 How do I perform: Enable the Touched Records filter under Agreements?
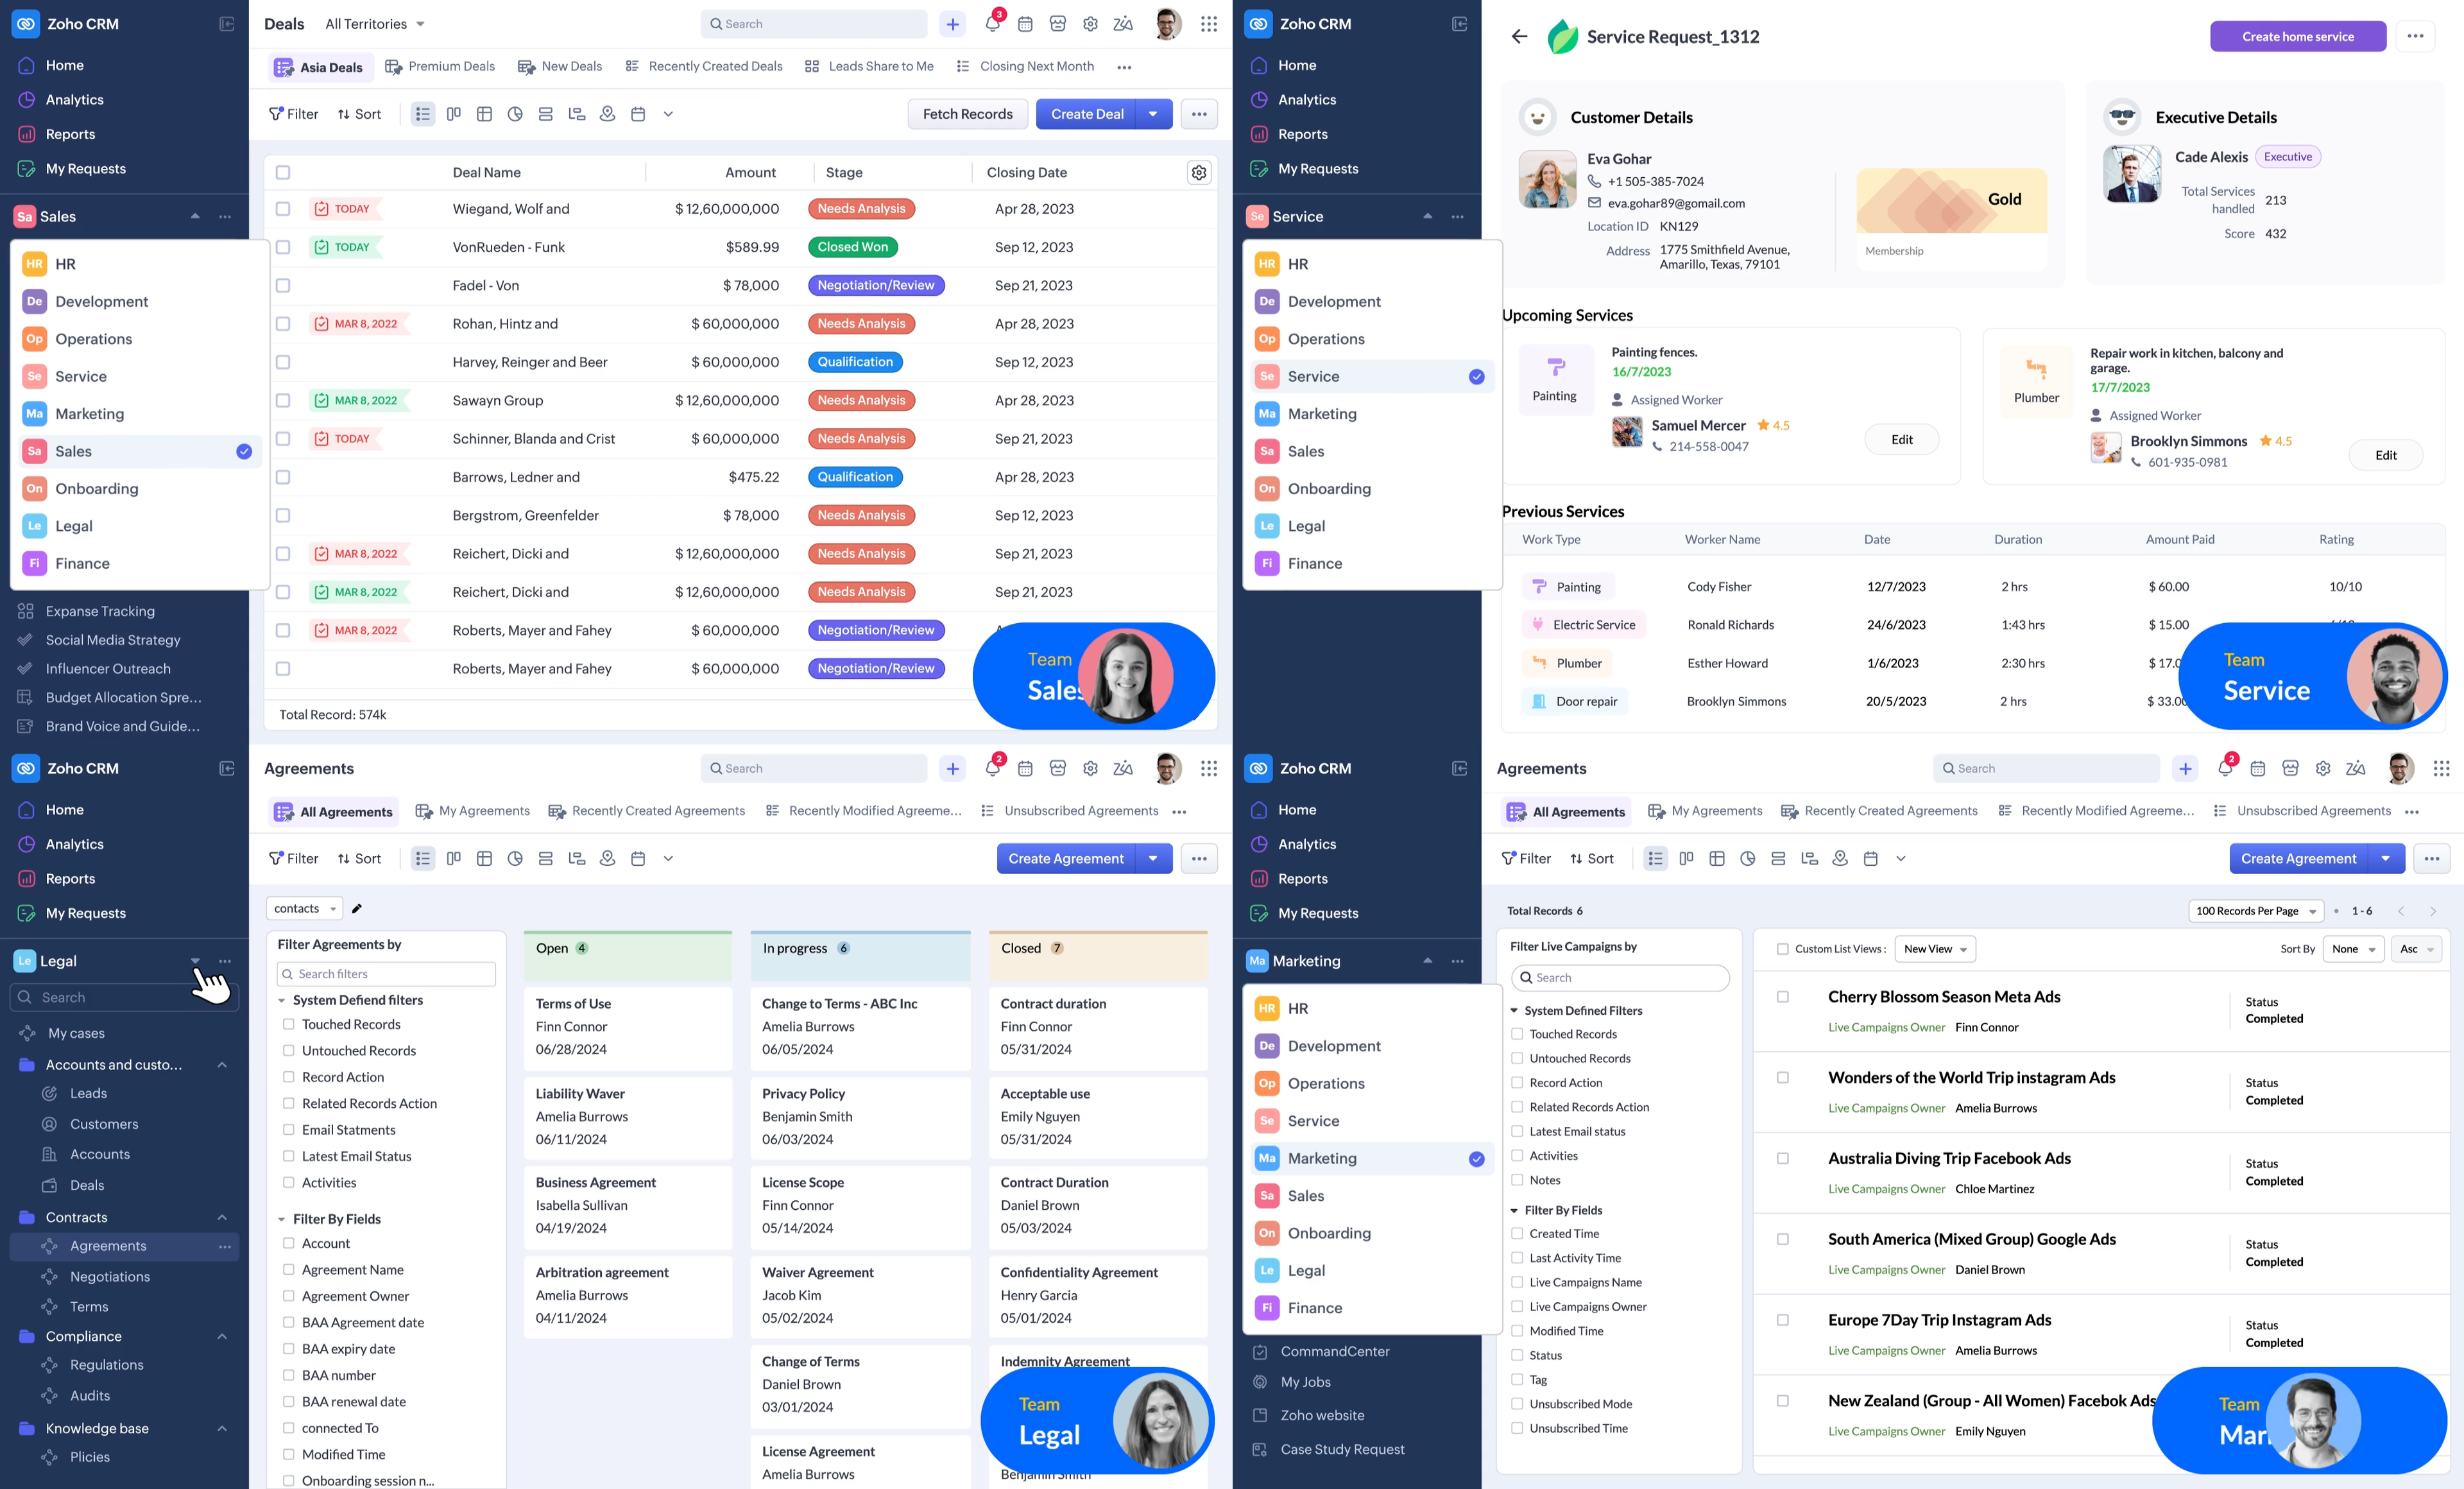coord(289,1024)
